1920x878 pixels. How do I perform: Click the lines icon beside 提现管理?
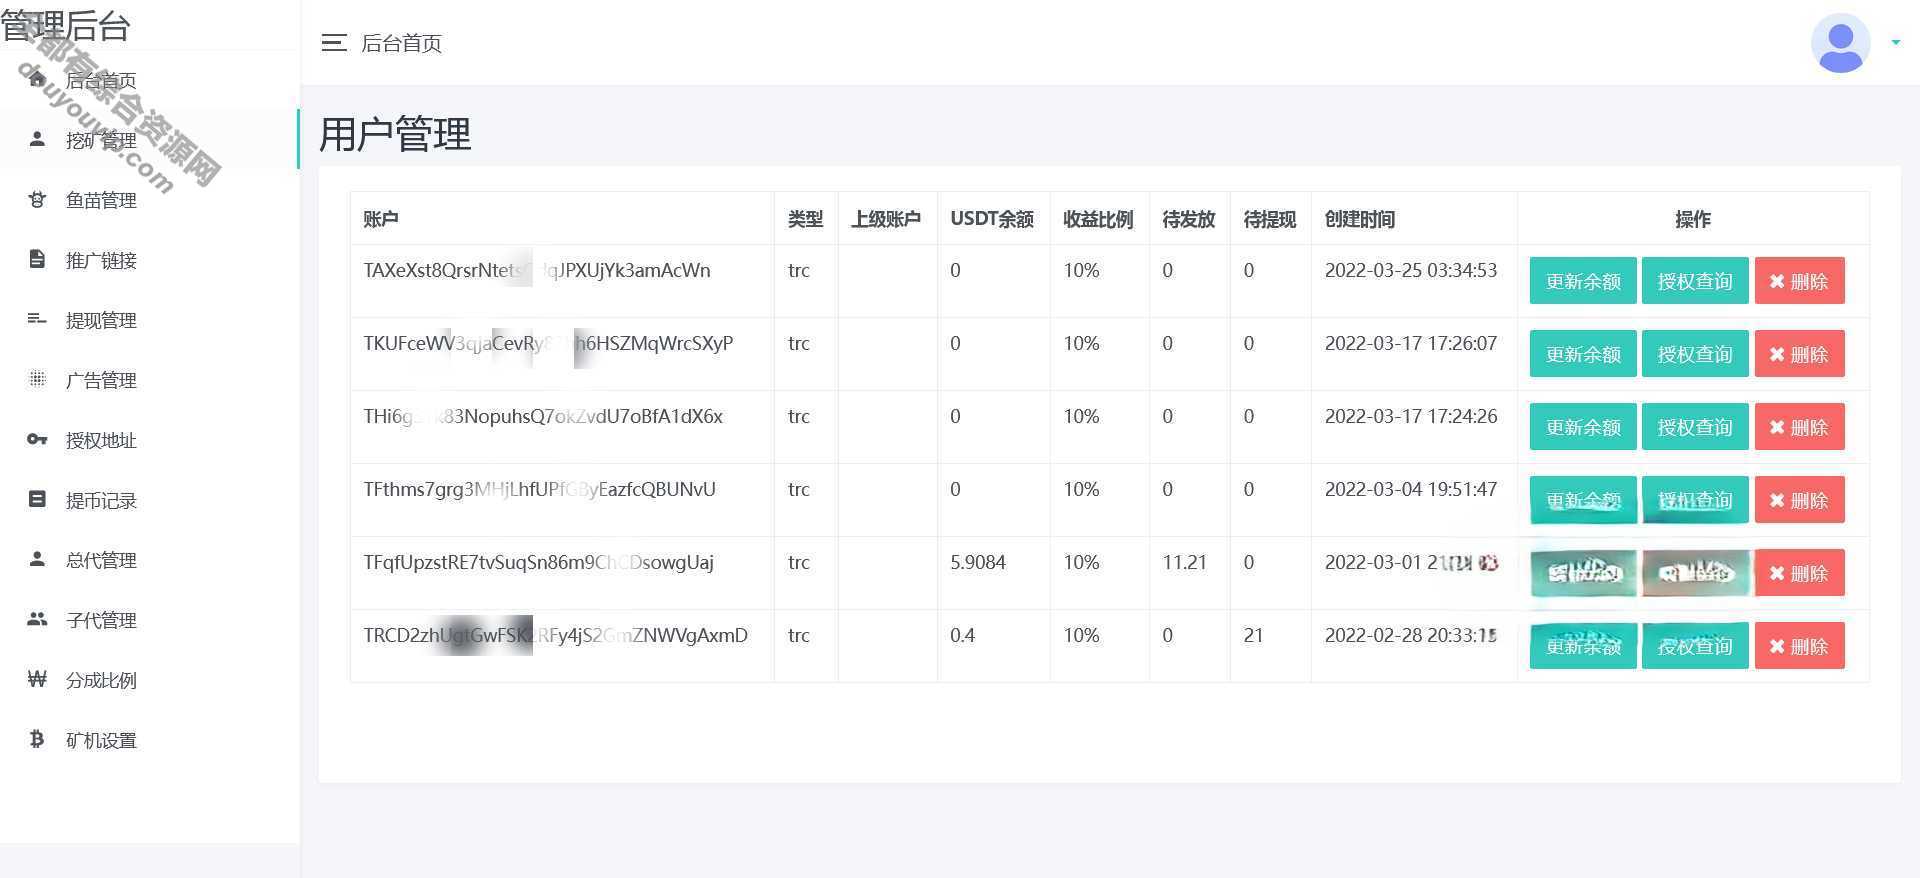tap(37, 319)
